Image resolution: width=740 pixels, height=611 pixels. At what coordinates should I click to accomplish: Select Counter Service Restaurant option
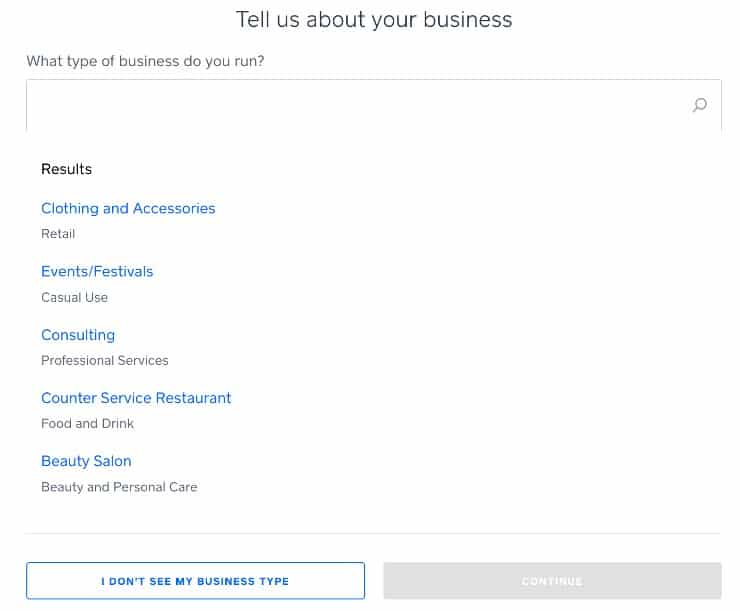136,398
